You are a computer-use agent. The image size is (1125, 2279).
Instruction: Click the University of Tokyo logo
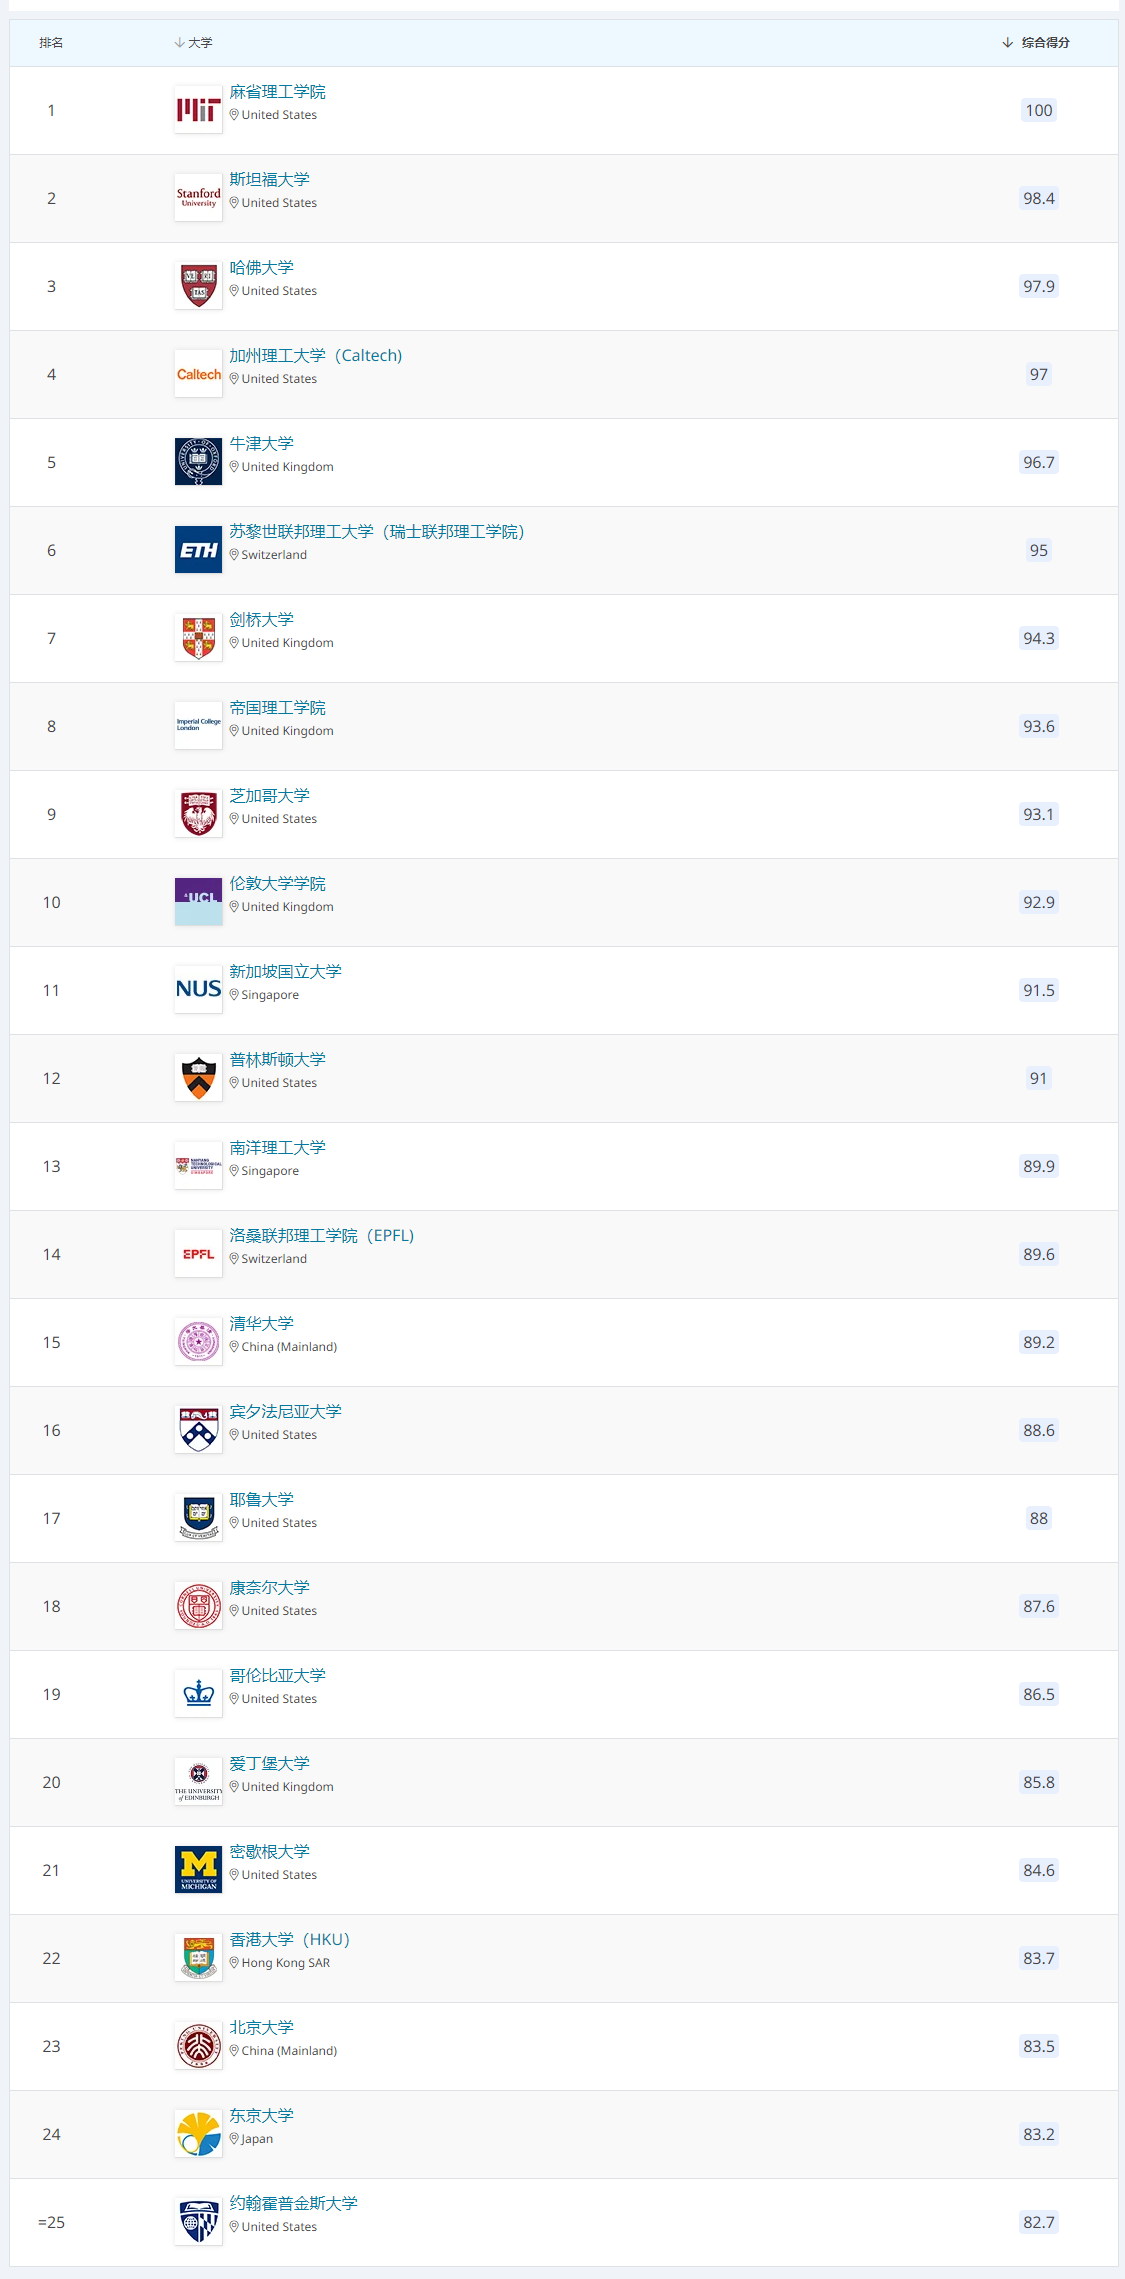[198, 2134]
